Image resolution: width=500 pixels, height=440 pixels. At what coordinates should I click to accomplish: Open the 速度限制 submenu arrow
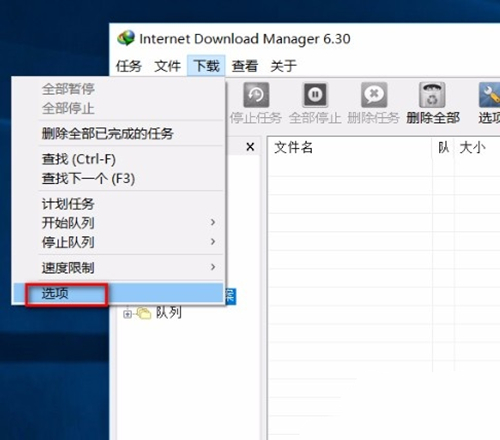tap(213, 267)
